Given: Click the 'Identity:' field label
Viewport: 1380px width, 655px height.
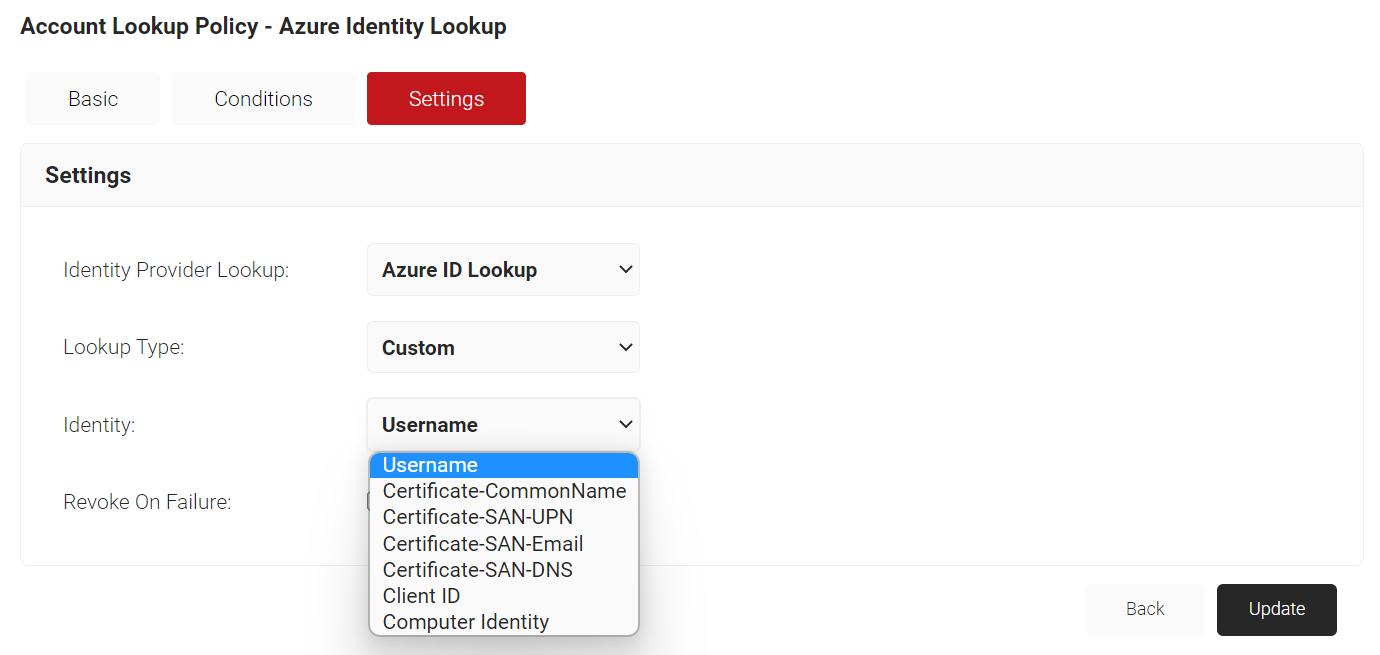Looking at the screenshot, I should pos(99,425).
